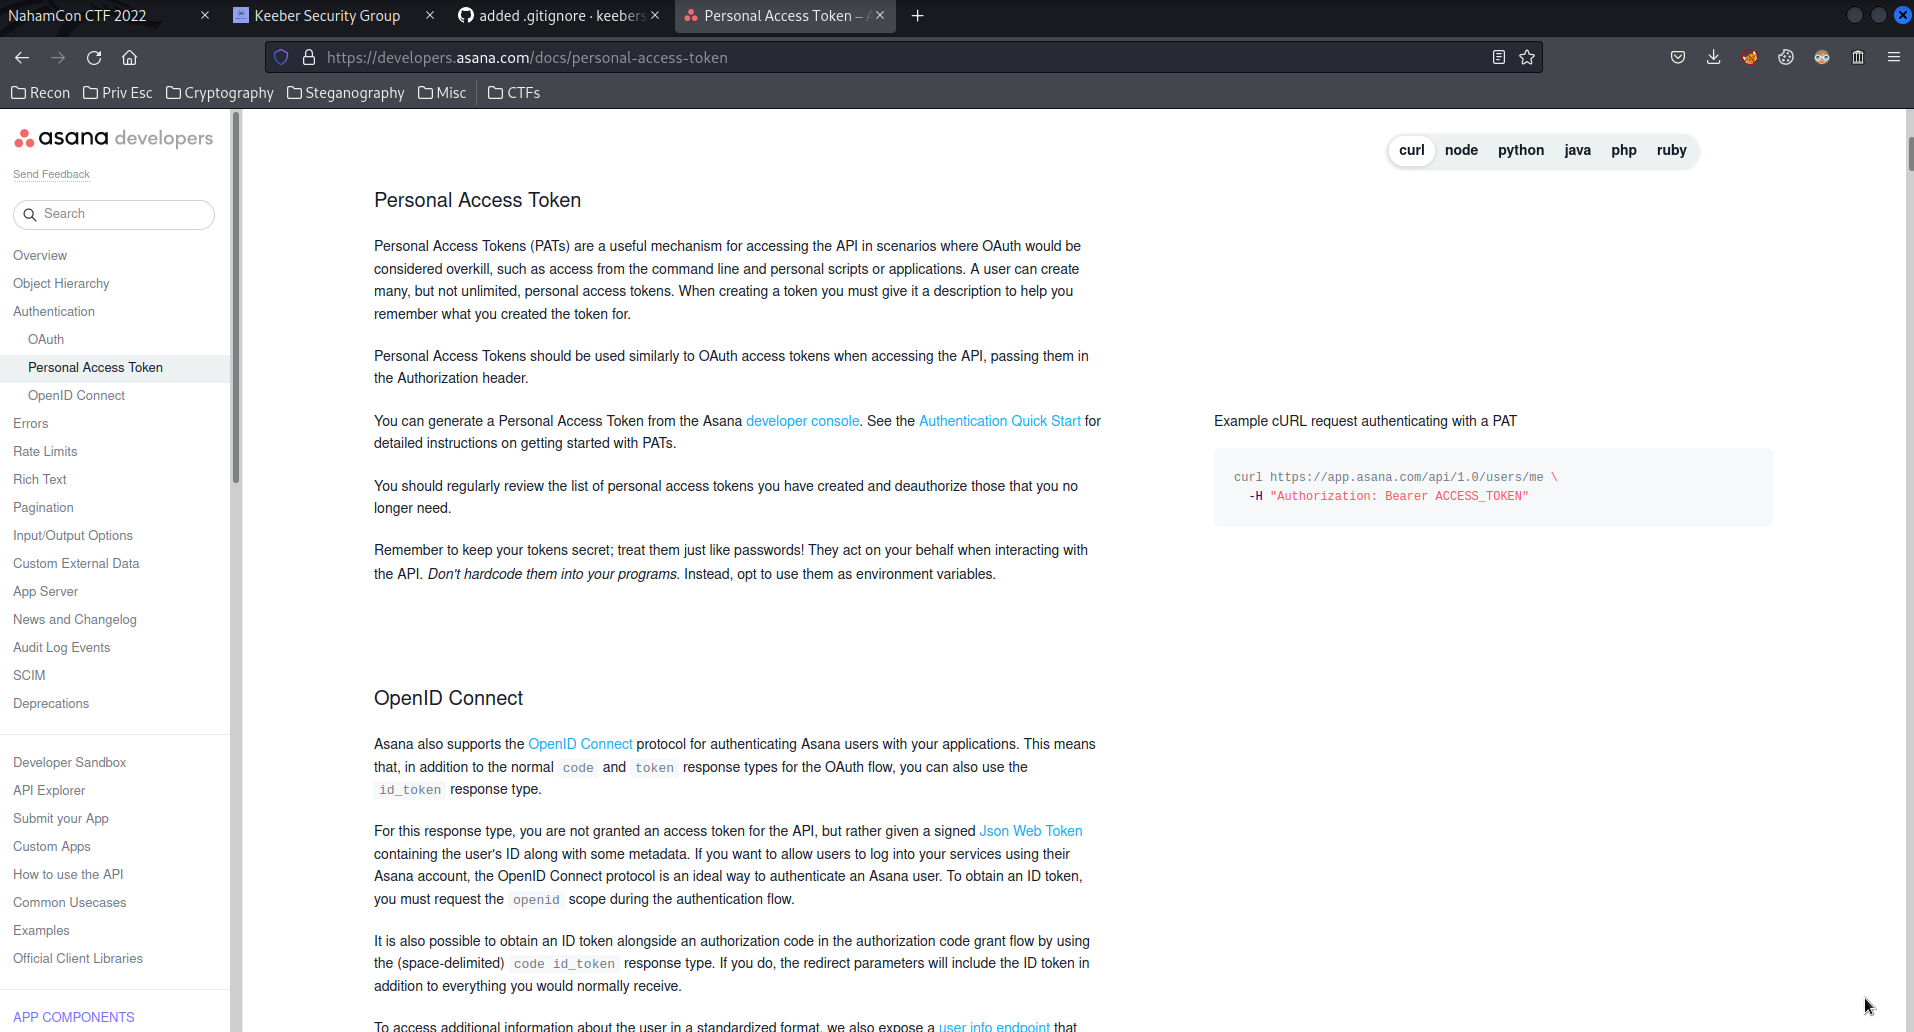Toggle reader view in address bar
This screenshot has height=1032, width=1914.
(x=1498, y=57)
